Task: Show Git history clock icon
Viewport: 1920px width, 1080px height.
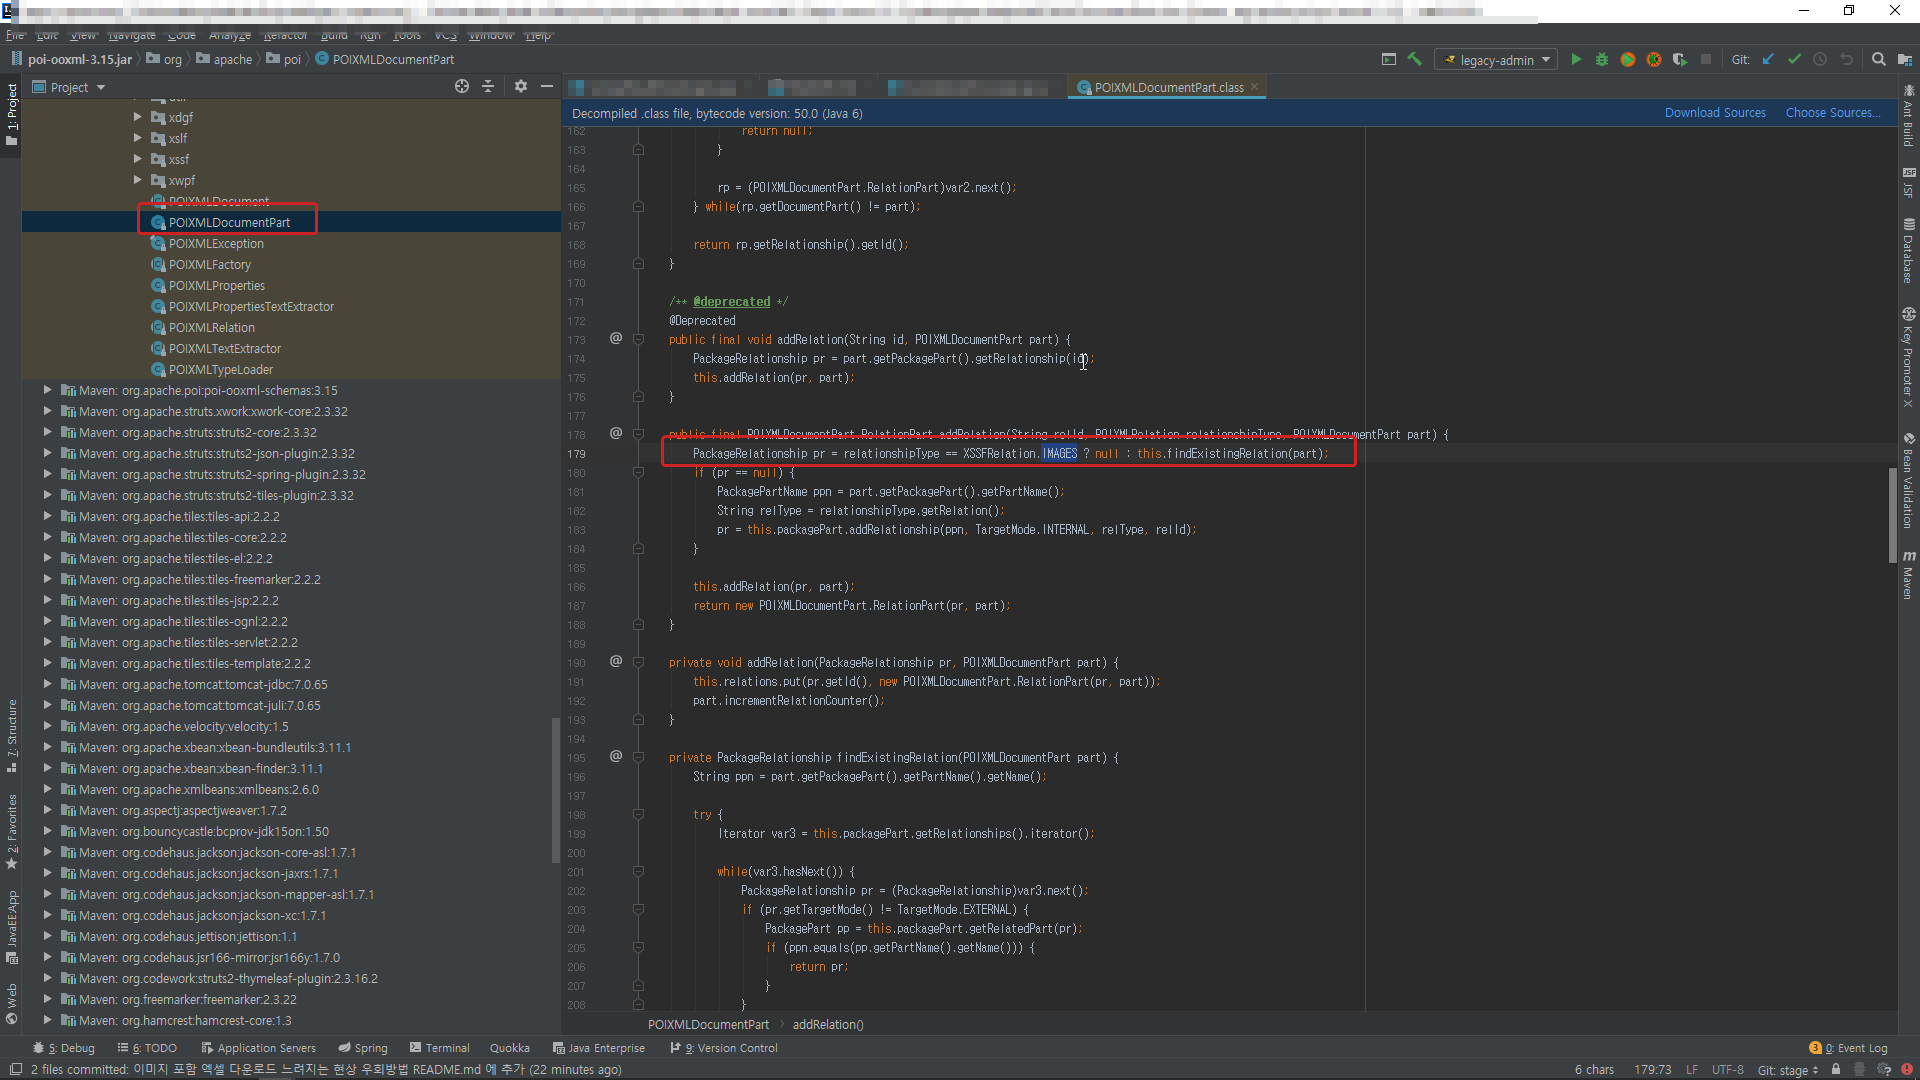Action: coord(1820,60)
